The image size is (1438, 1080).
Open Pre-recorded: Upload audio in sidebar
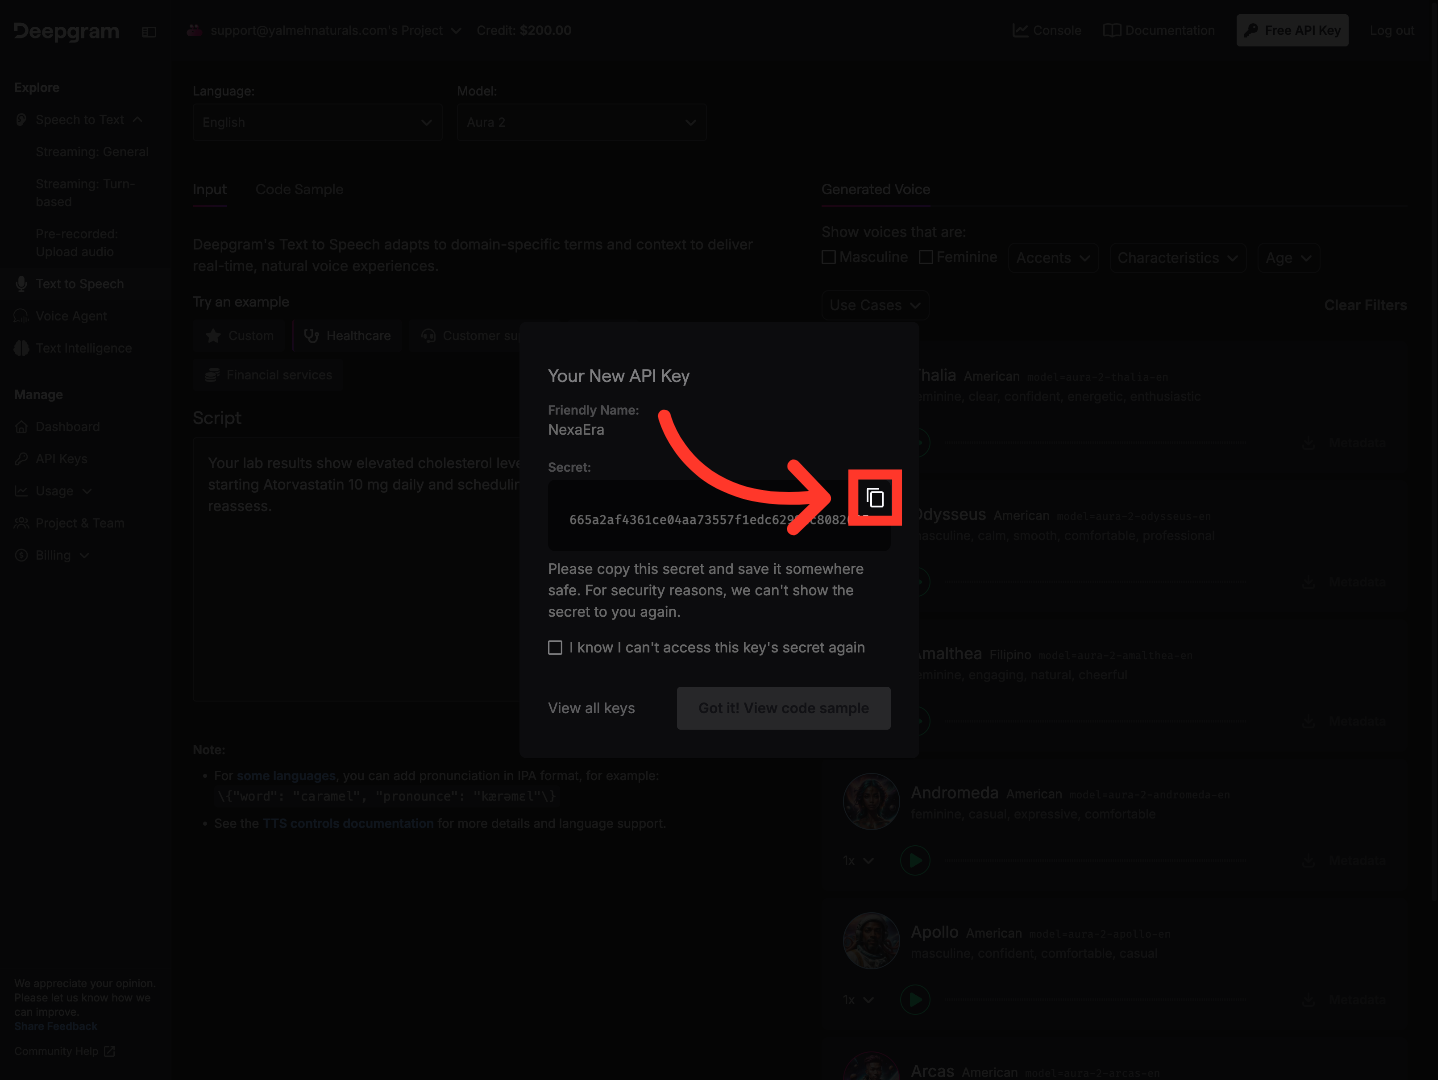pos(77,243)
